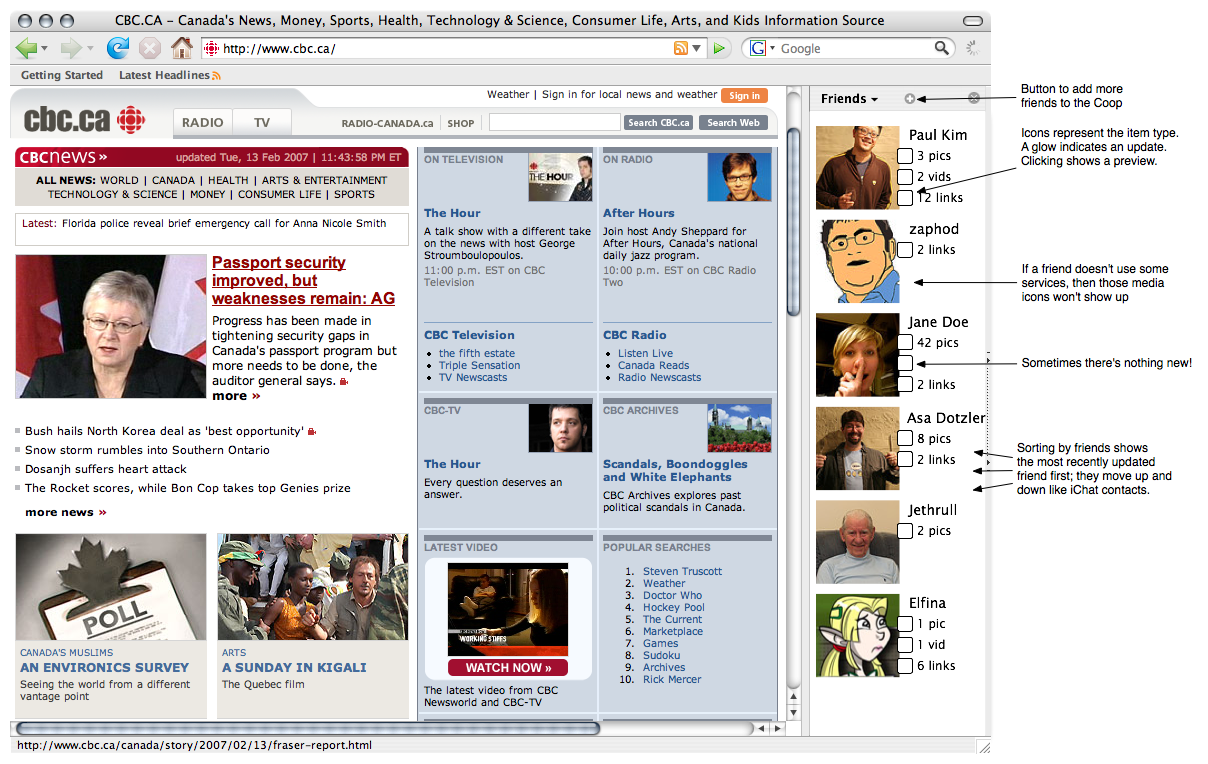Click the orange RSS feed icon in the address bar

(x=681, y=48)
